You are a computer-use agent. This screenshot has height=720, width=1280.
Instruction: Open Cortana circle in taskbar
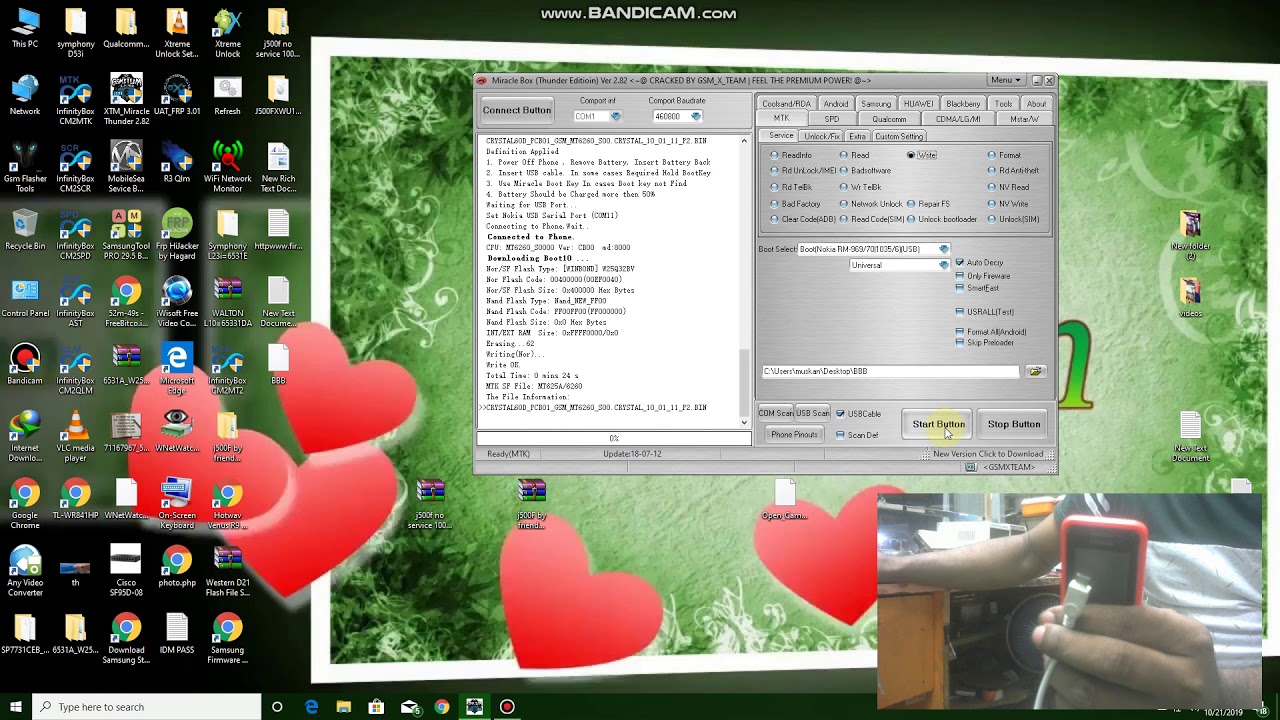tap(277, 707)
